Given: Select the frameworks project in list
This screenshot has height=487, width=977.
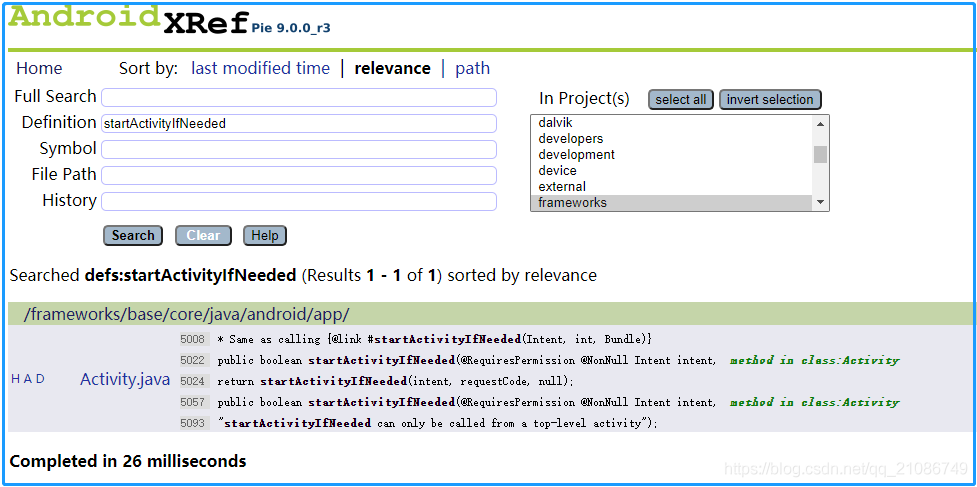Looking at the screenshot, I should [x=672, y=202].
